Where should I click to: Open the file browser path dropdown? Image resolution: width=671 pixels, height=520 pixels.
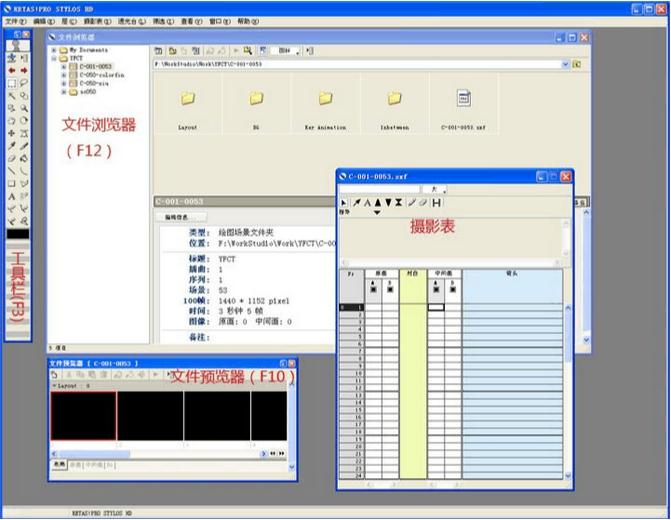[x=564, y=64]
